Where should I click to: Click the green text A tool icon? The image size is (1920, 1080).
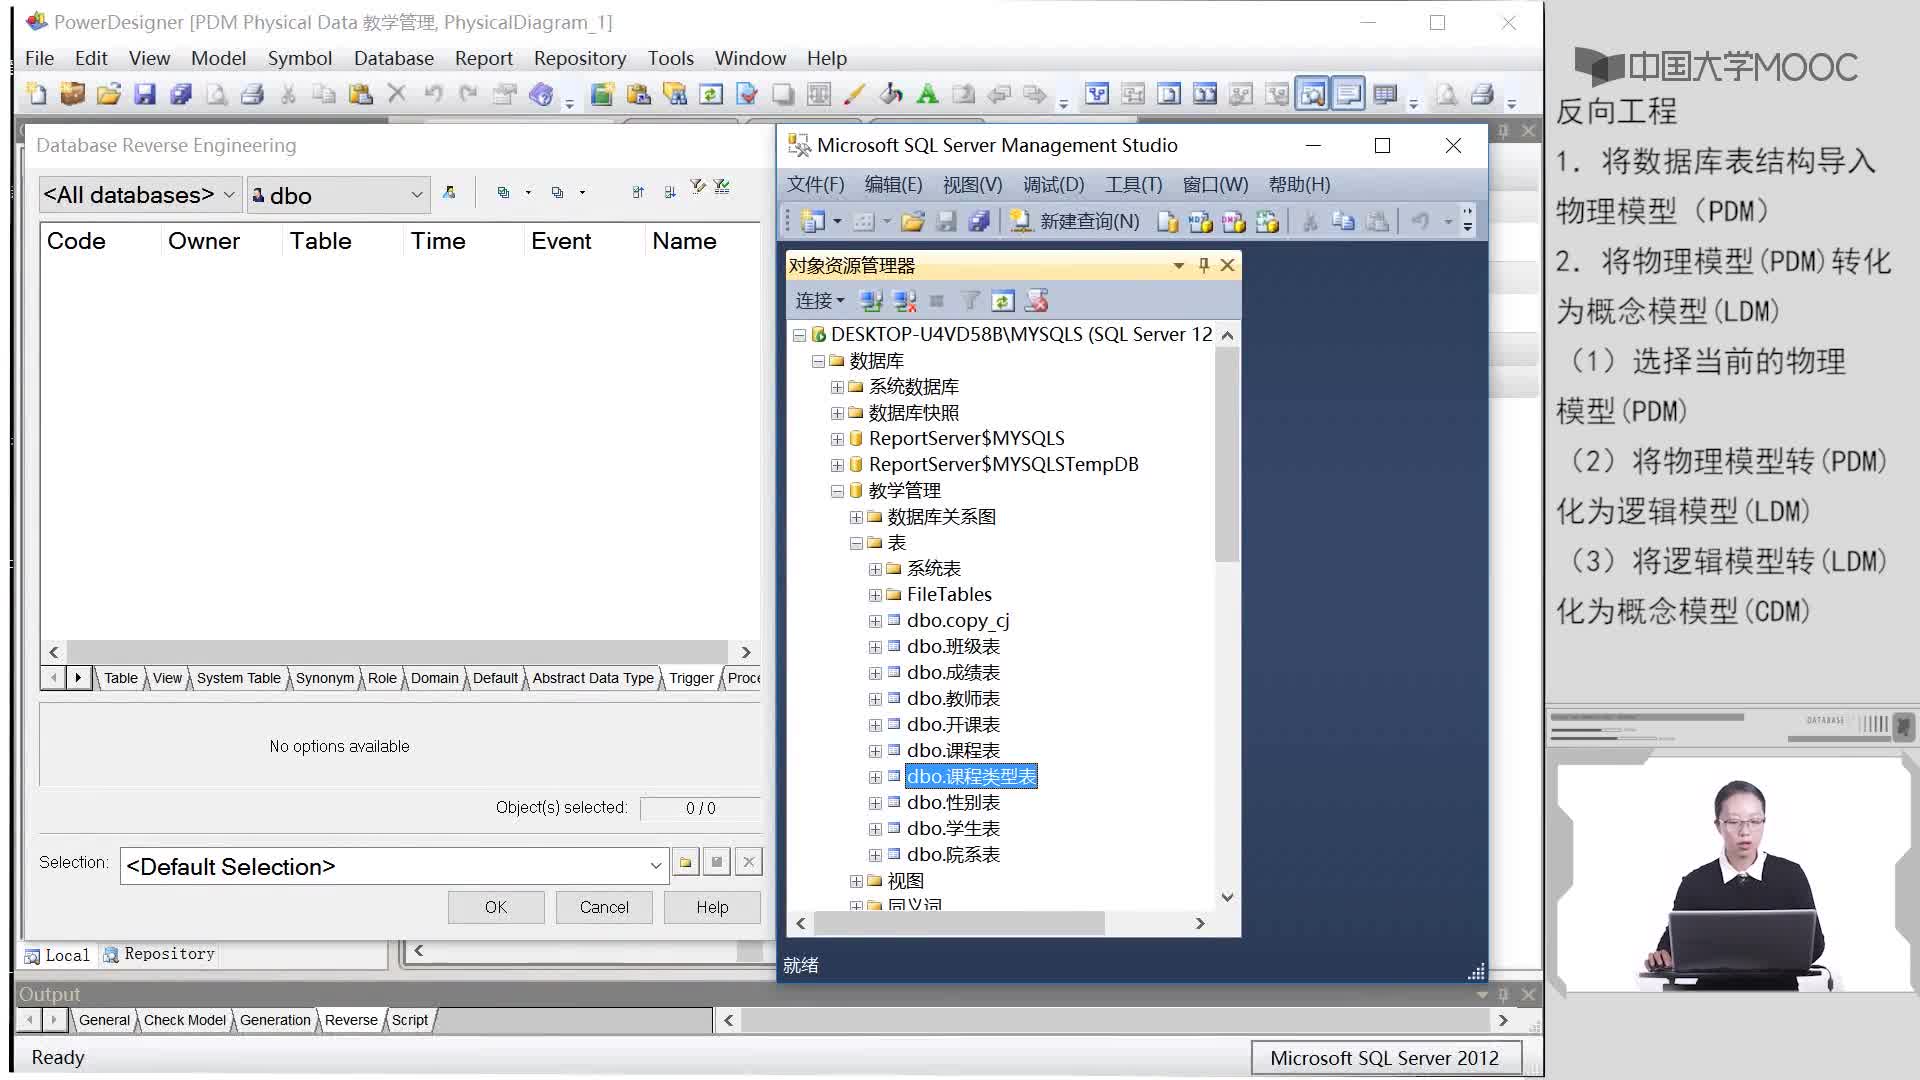[x=927, y=95]
